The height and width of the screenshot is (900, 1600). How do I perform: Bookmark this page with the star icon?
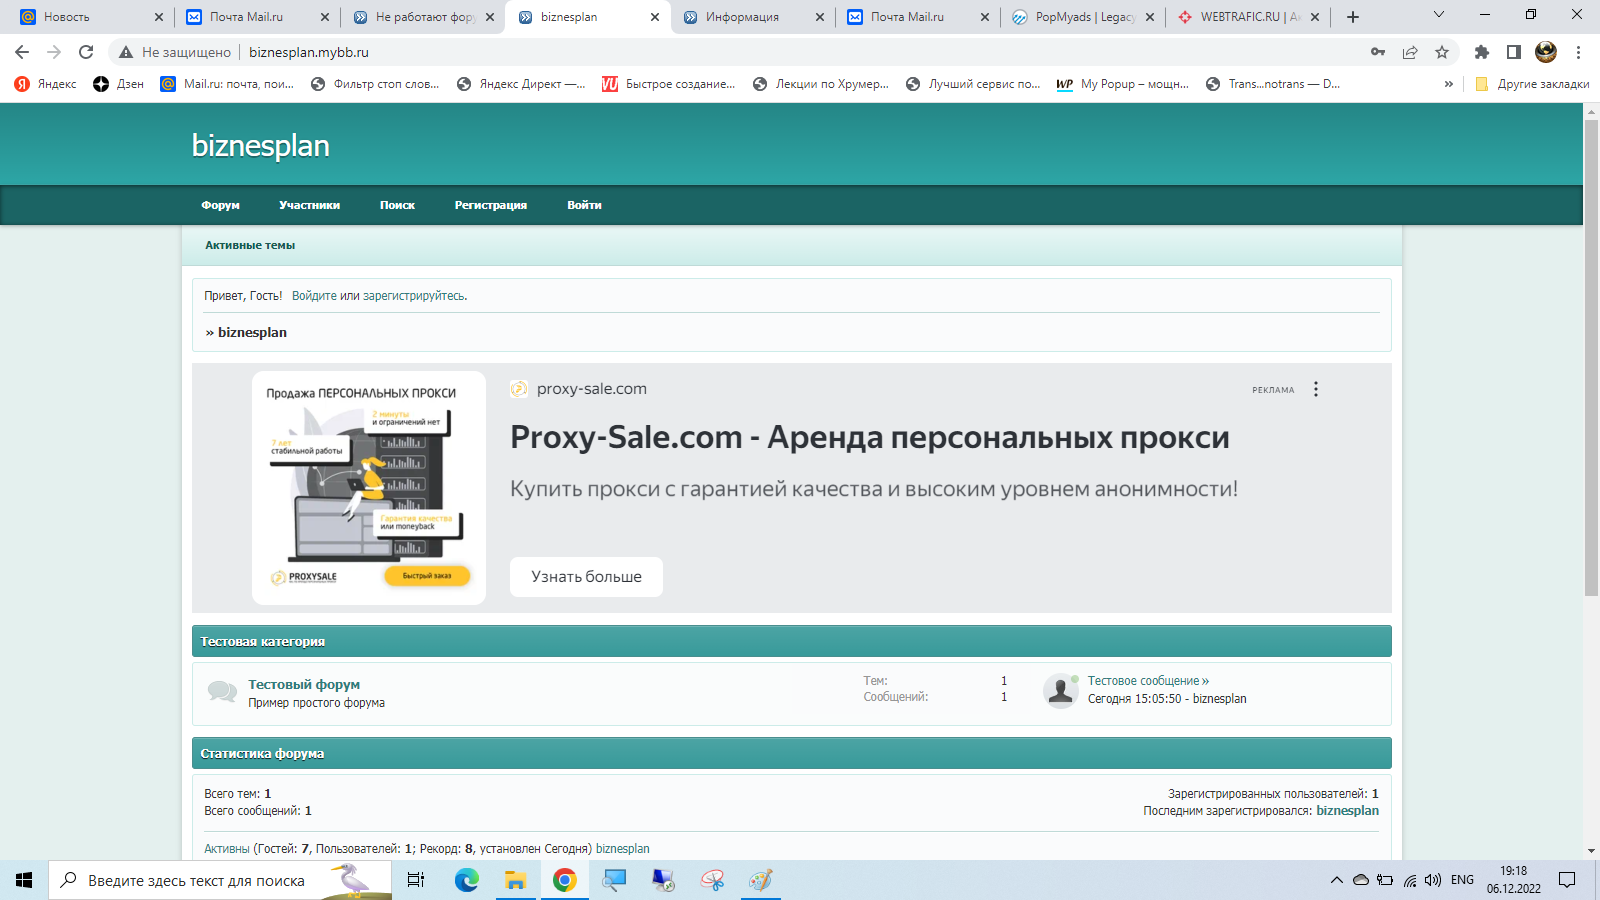[x=1441, y=52]
